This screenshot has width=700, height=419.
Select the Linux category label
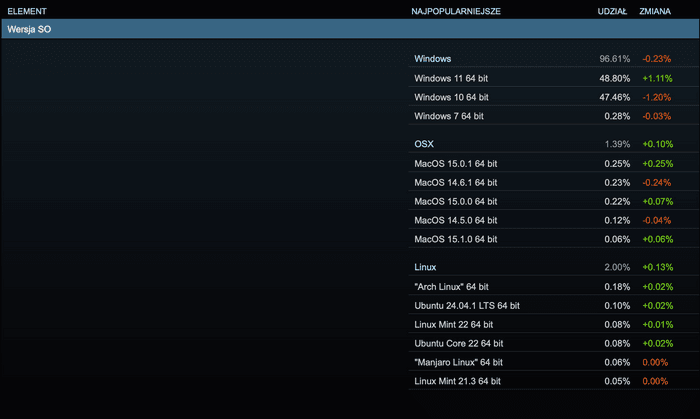425,267
